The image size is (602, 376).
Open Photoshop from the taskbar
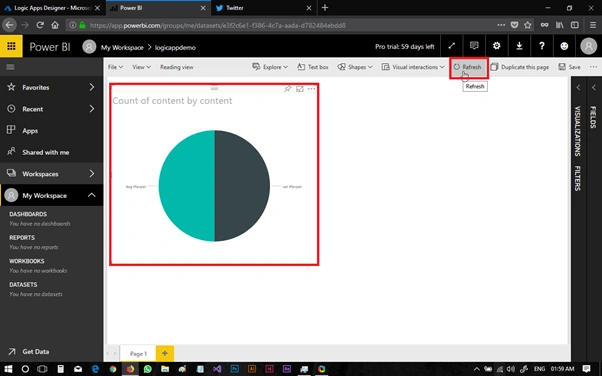point(234,369)
